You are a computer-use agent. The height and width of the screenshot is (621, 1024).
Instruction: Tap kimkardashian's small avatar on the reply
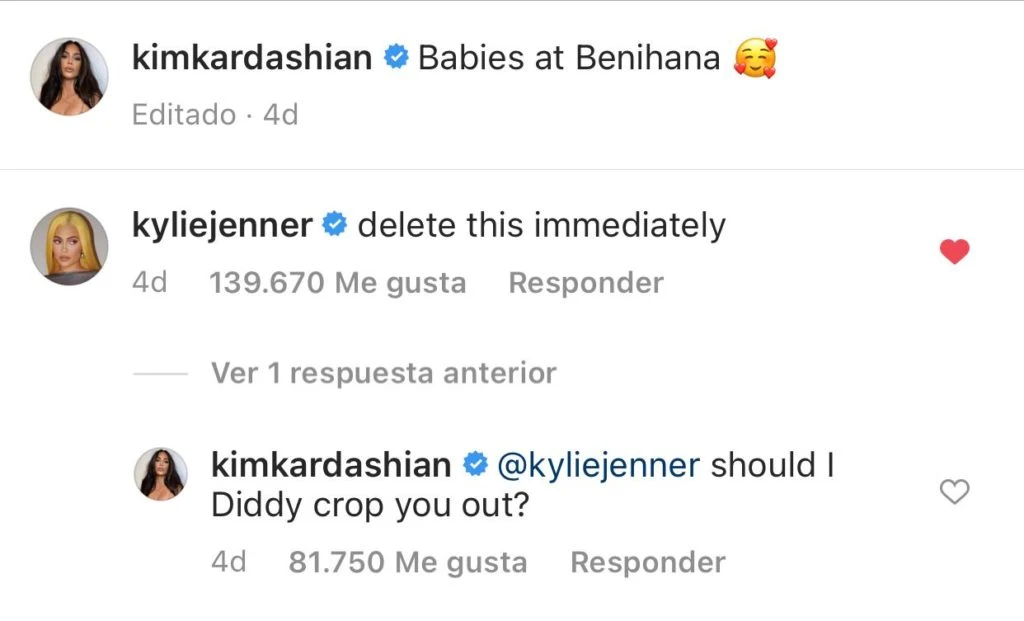160,473
